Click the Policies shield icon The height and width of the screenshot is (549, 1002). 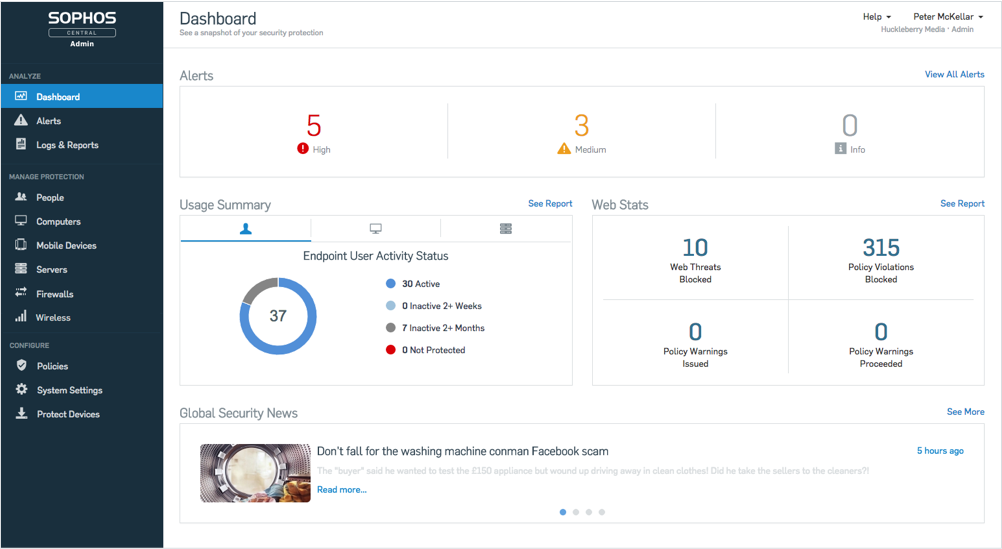pyautogui.click(x=21, y=366)
